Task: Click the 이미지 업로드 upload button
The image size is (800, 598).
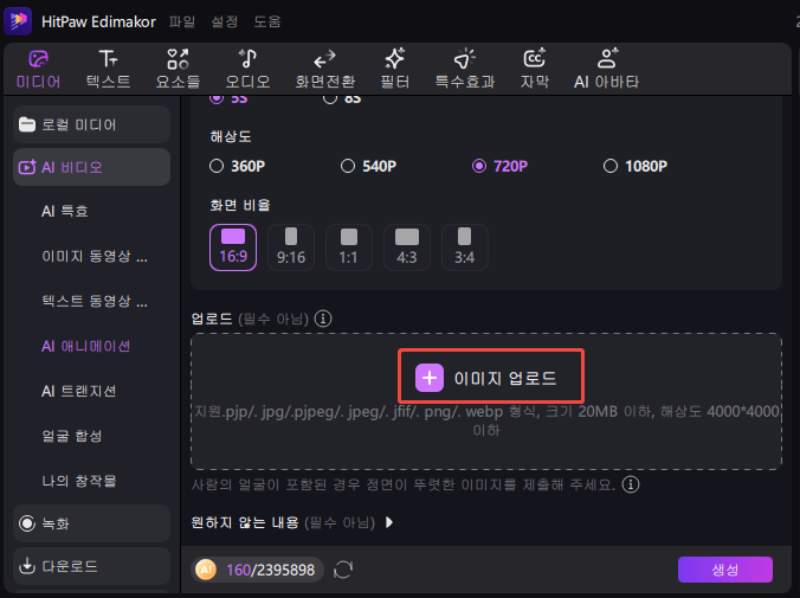Action: pyautogui.click(x=491, y=376)
